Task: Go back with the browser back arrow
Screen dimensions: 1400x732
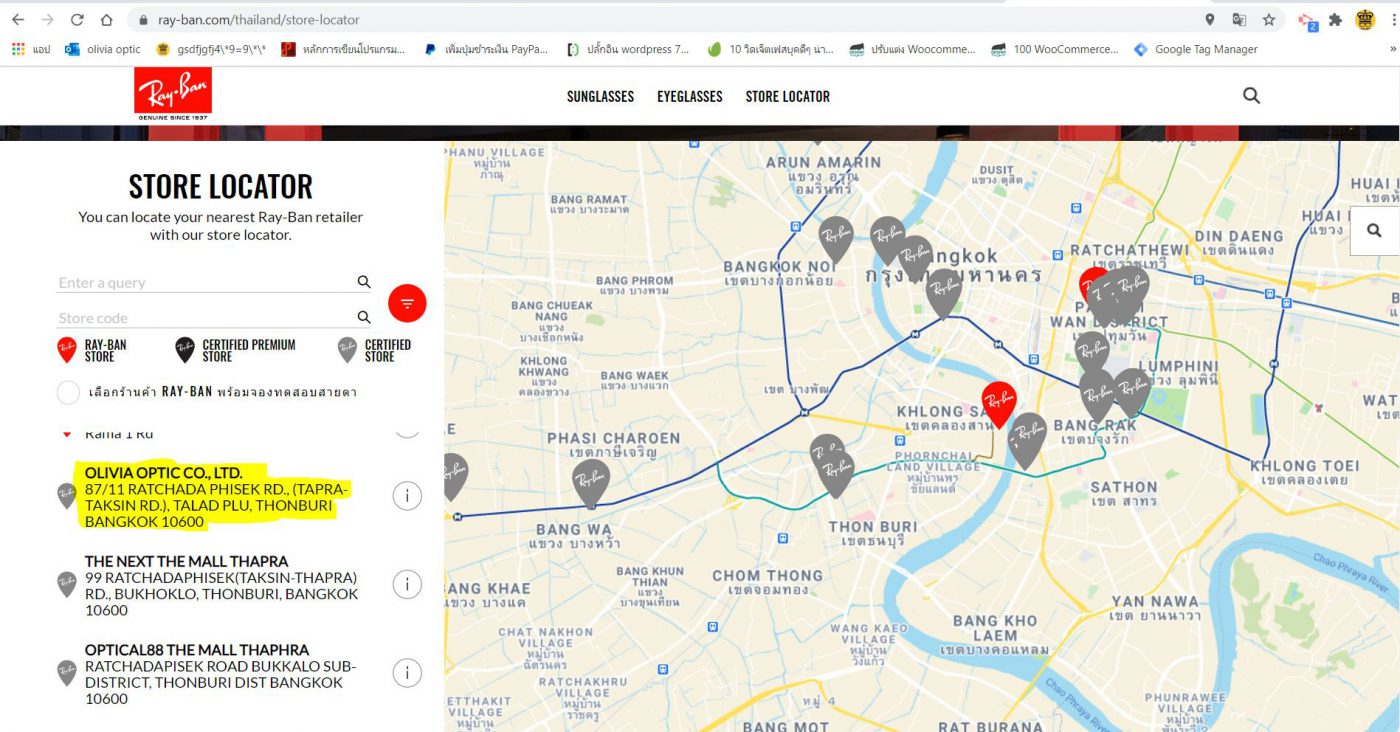Action: tap(18, 19)
